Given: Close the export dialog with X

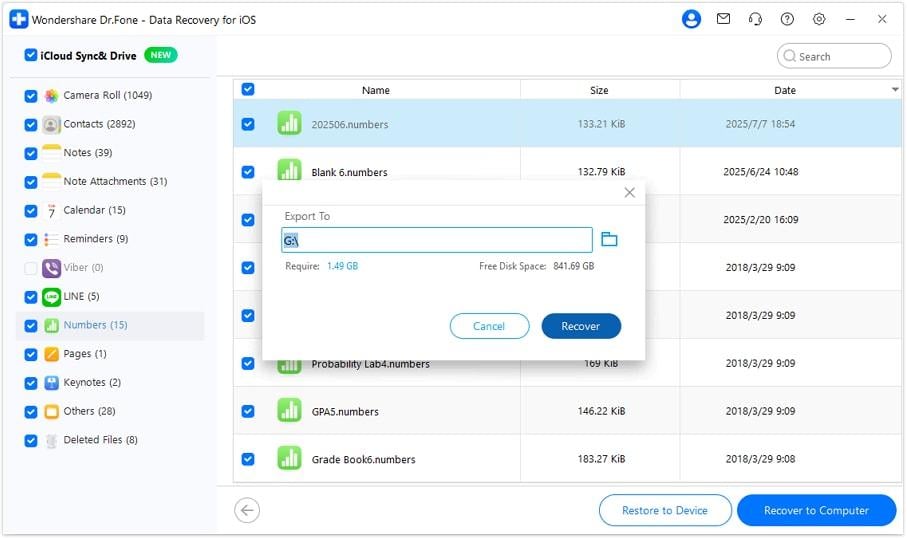Looking at the screenshot, I should 629,193.
